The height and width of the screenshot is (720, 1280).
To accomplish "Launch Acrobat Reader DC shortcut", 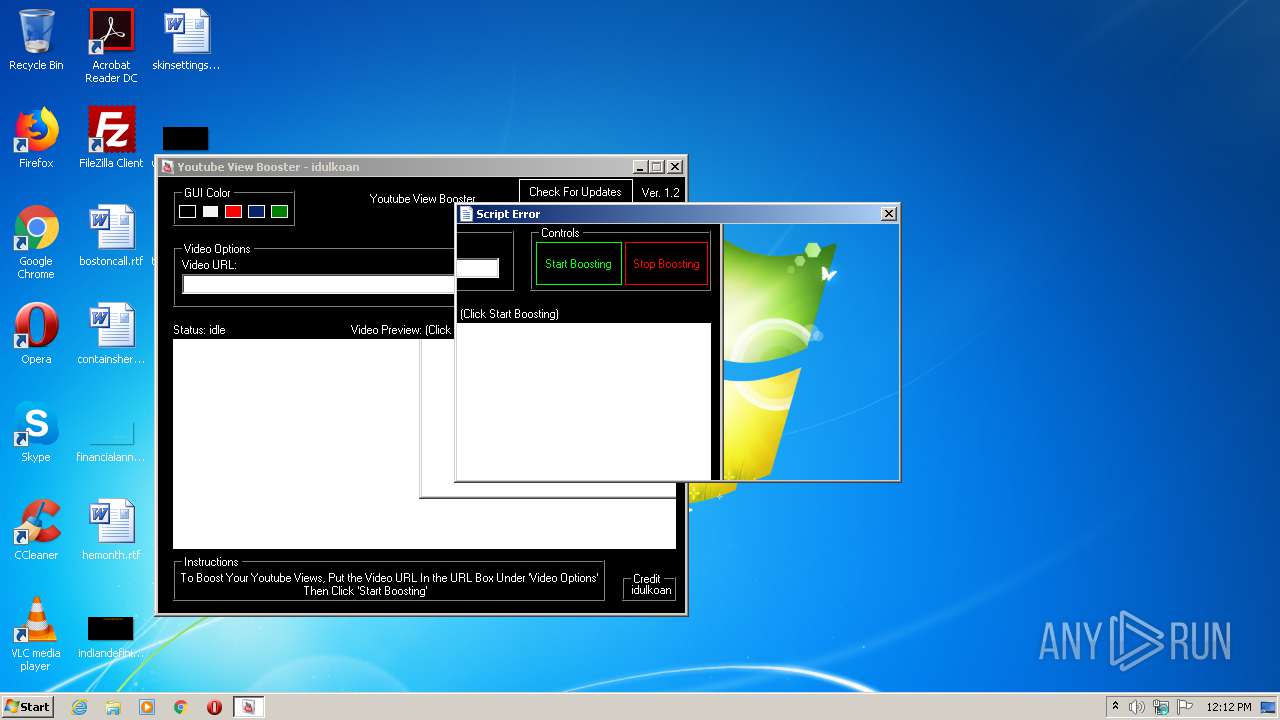I will click(111, 45).
